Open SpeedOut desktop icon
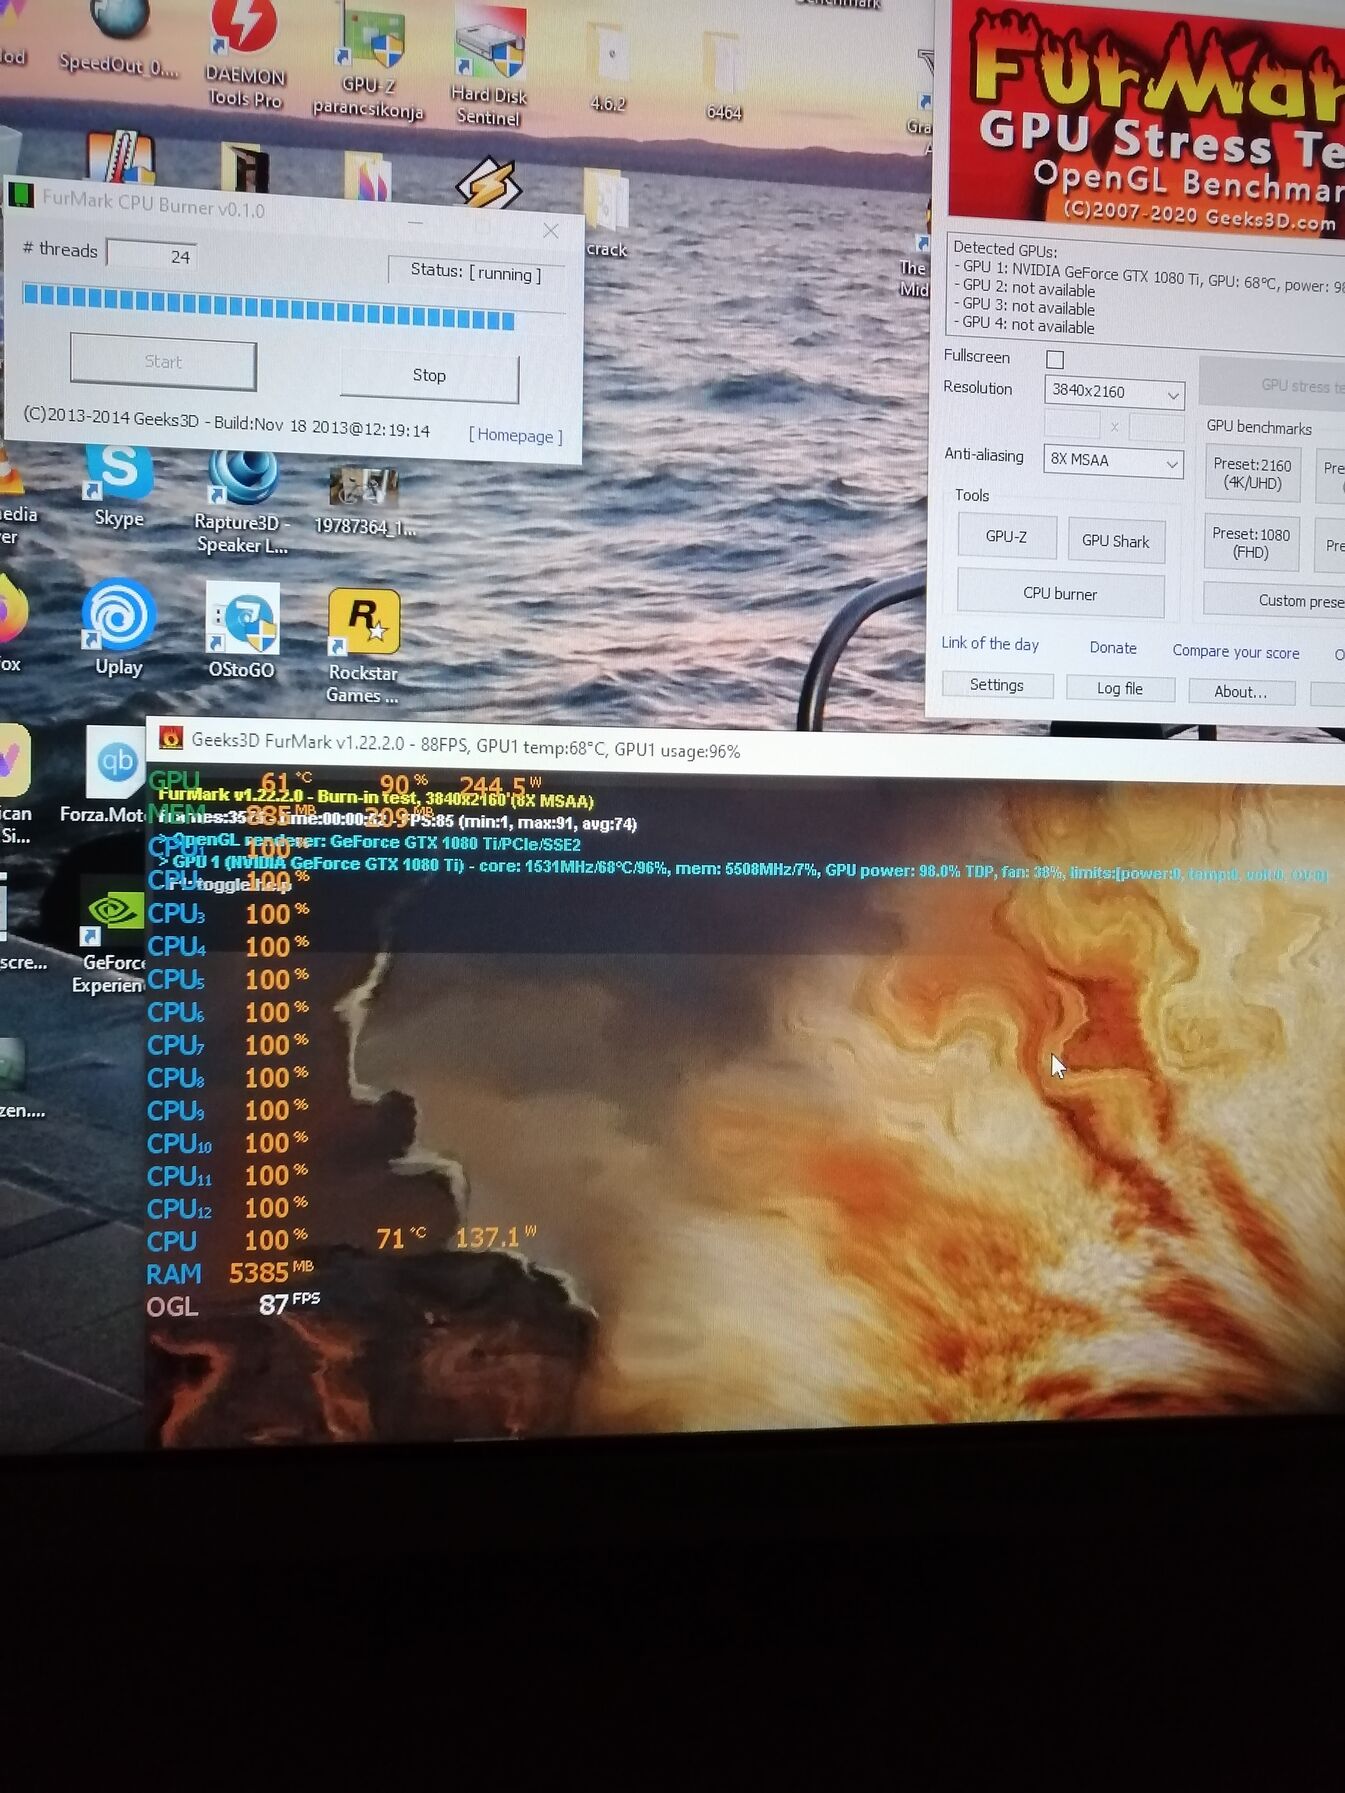The height and width of the screenshot is (1793, 1345). (x=119, y=38)
